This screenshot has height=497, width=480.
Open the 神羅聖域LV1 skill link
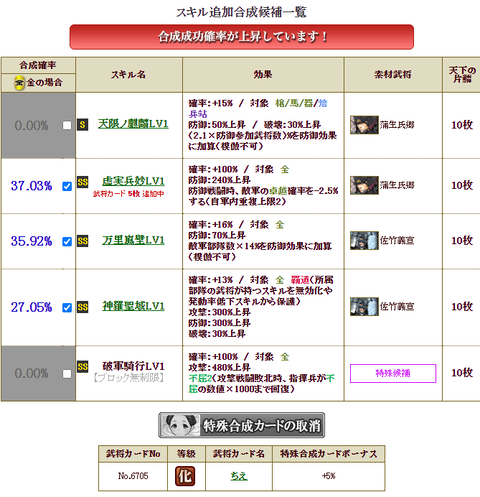click(x=133, y=306)
